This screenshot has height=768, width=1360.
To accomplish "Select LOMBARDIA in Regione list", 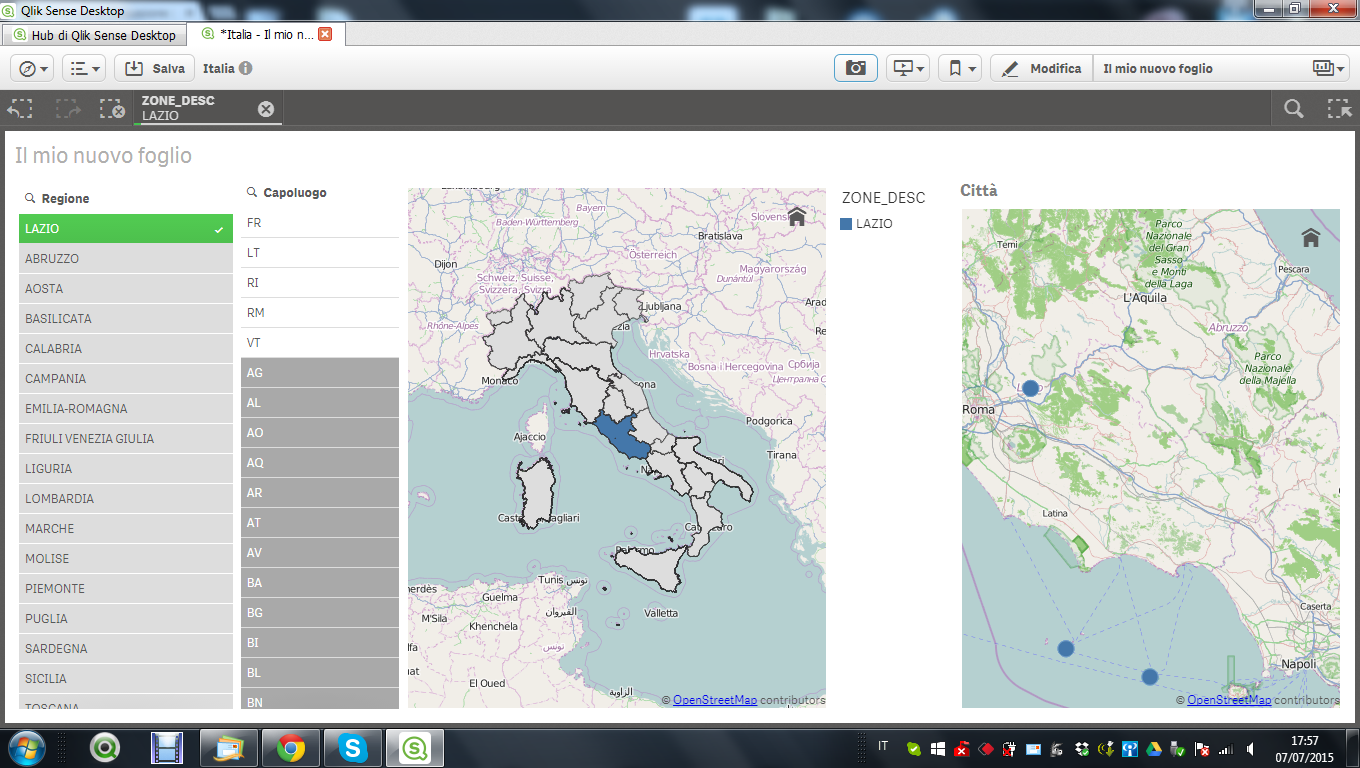I will click(x=126, y=499).
